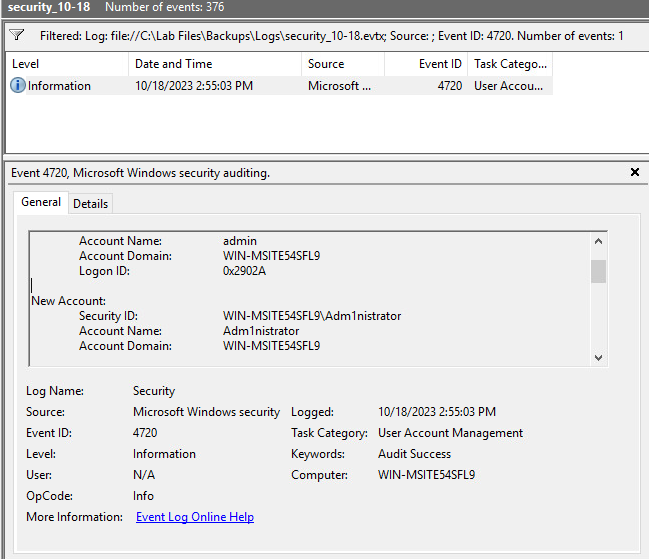Select the General tab

41,202
